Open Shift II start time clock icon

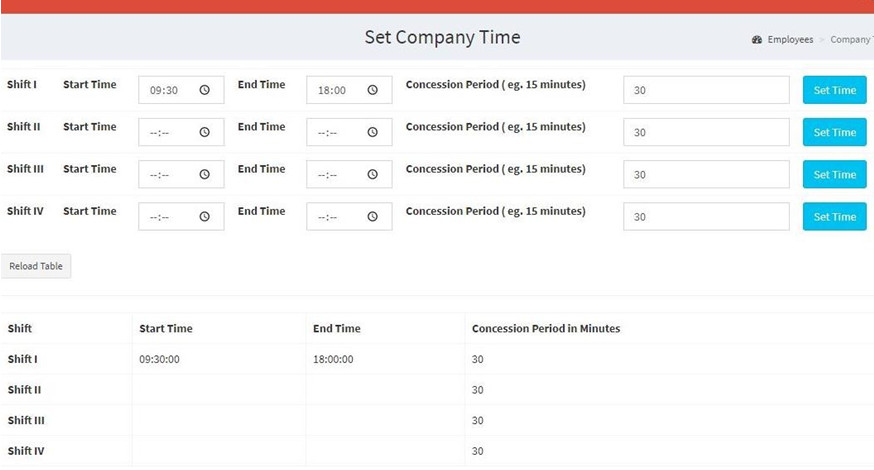click(x=205, y=132)
